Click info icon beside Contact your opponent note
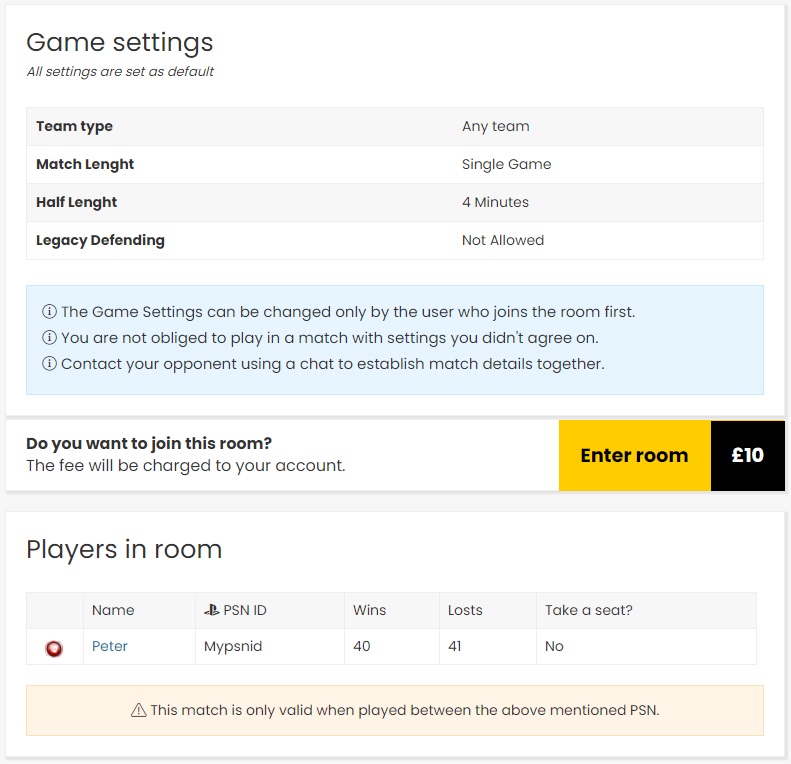 click(49, 363)
